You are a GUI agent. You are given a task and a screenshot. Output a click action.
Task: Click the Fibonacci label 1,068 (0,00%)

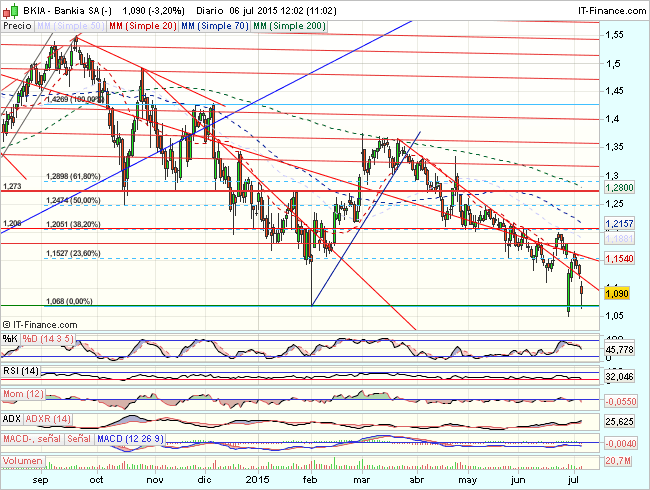(x=69, y=301)
